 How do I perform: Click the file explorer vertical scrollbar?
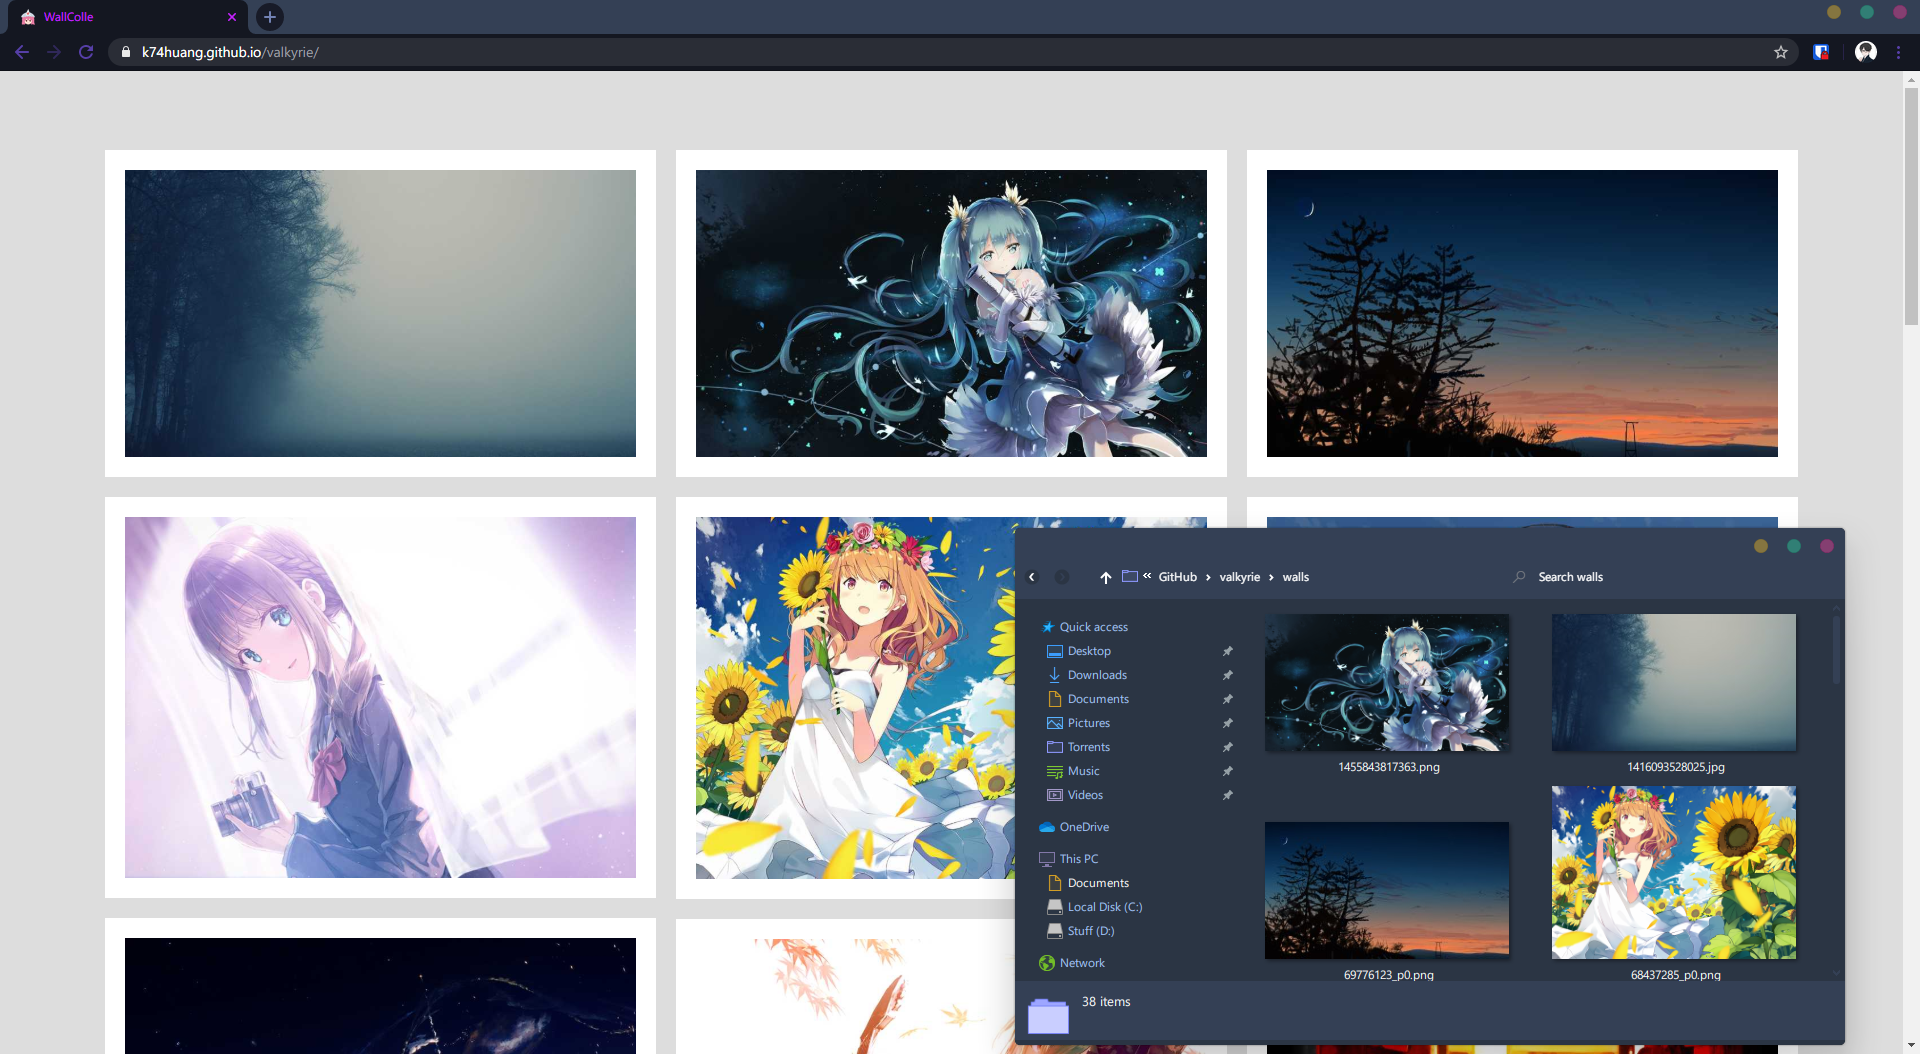point(1836,650)
